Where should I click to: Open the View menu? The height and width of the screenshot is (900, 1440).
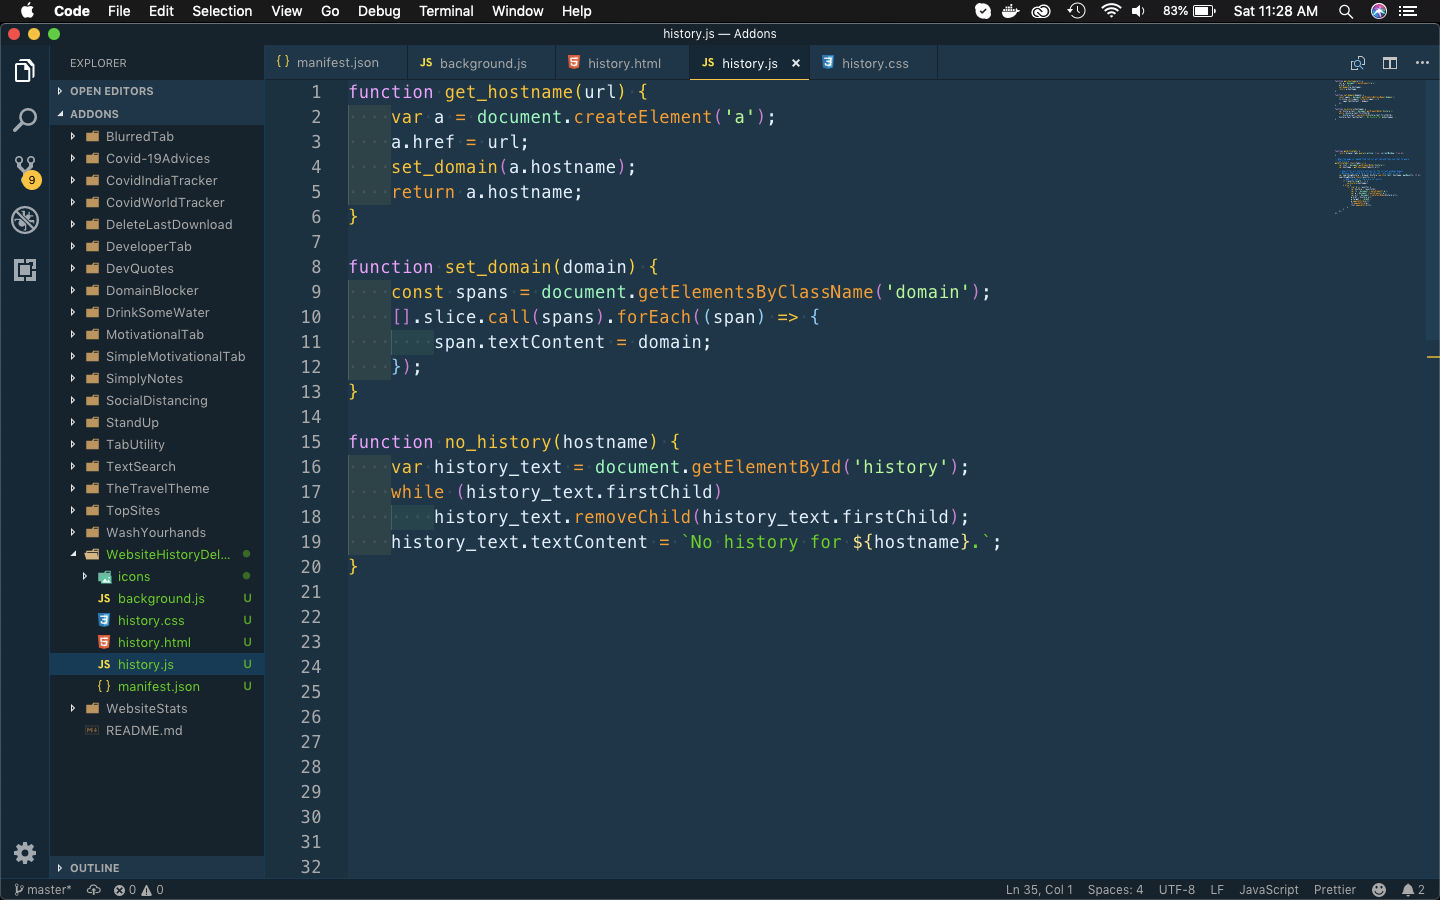click(286, 11)
